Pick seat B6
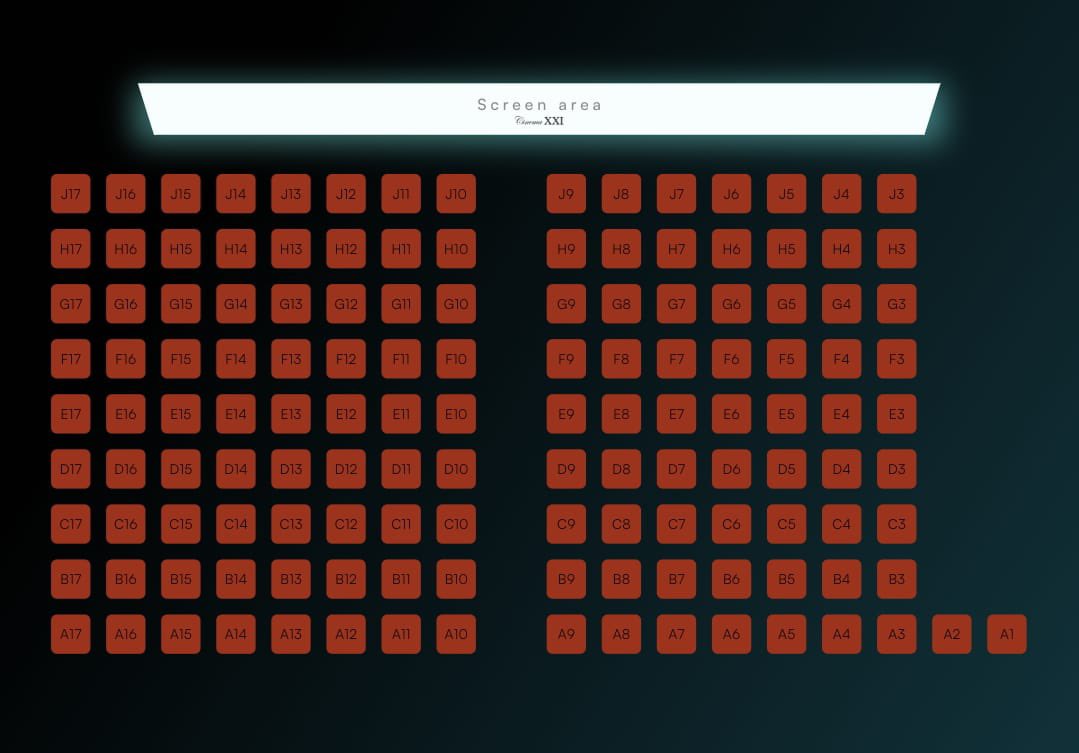This screenshot has width=1079, height=753. [x=731, y=579]
